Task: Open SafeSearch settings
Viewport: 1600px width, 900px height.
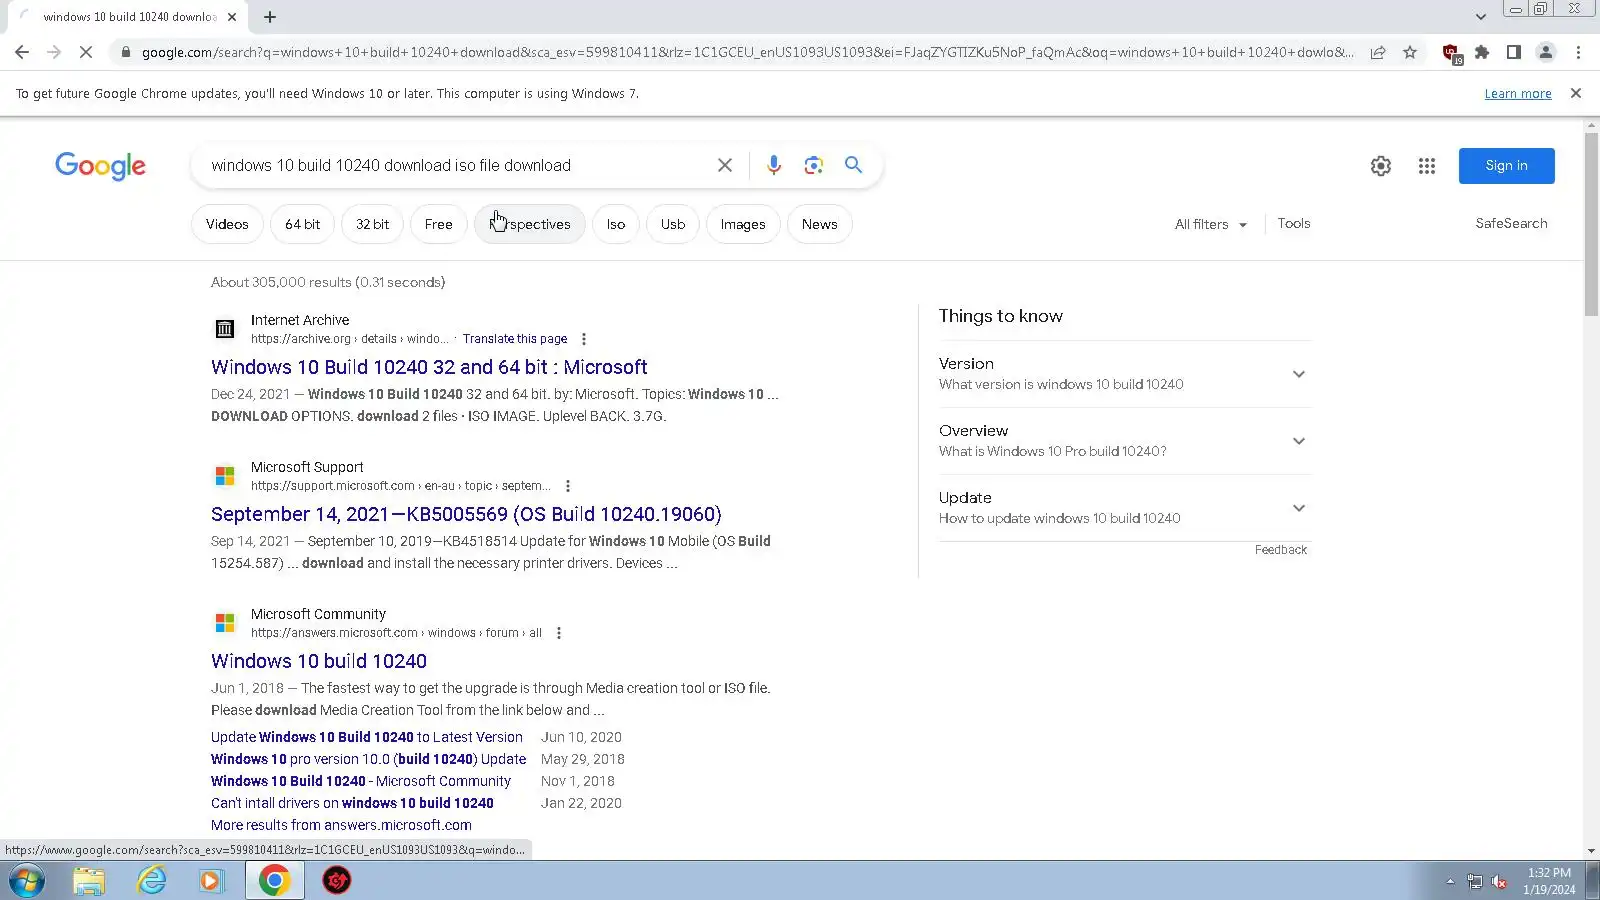Action: tap(1511, 223)
